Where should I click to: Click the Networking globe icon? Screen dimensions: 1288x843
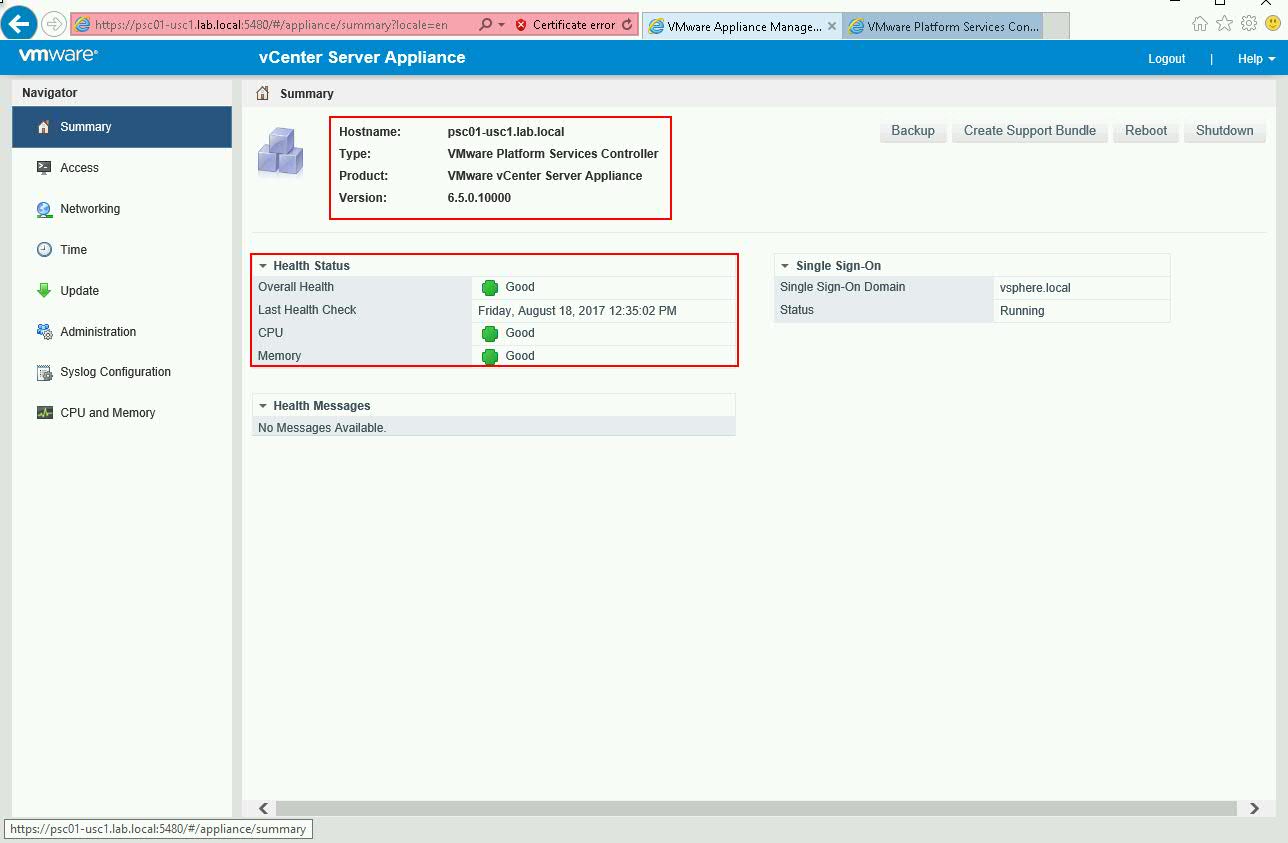[x=44, y=209]
